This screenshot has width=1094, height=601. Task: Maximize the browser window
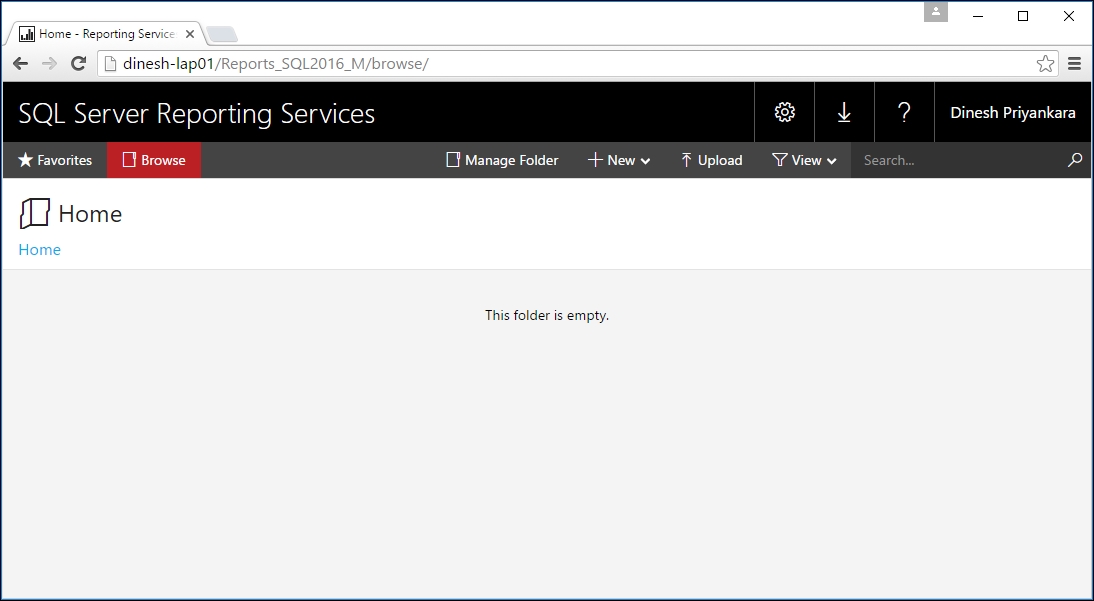point(1023,16)
